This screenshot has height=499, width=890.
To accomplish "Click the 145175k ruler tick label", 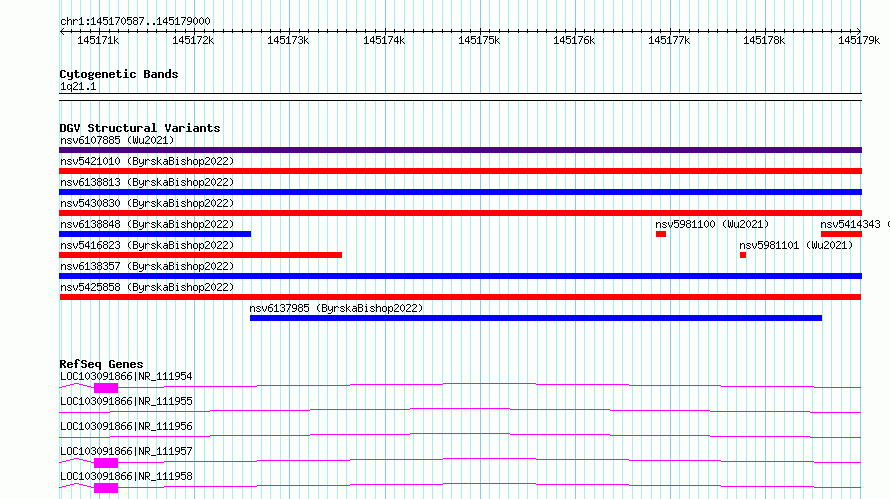I will point(479,40).
